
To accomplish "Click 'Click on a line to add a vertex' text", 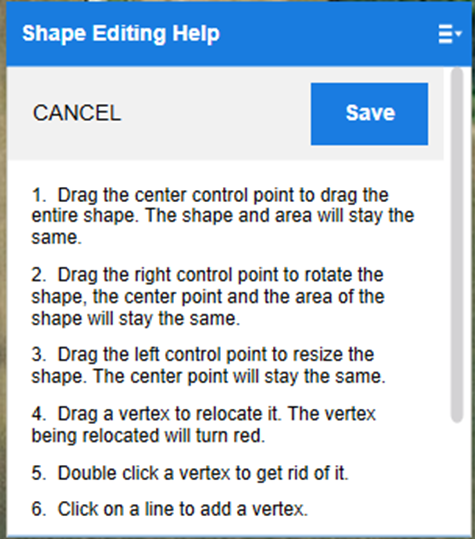I will pos(182,509).
